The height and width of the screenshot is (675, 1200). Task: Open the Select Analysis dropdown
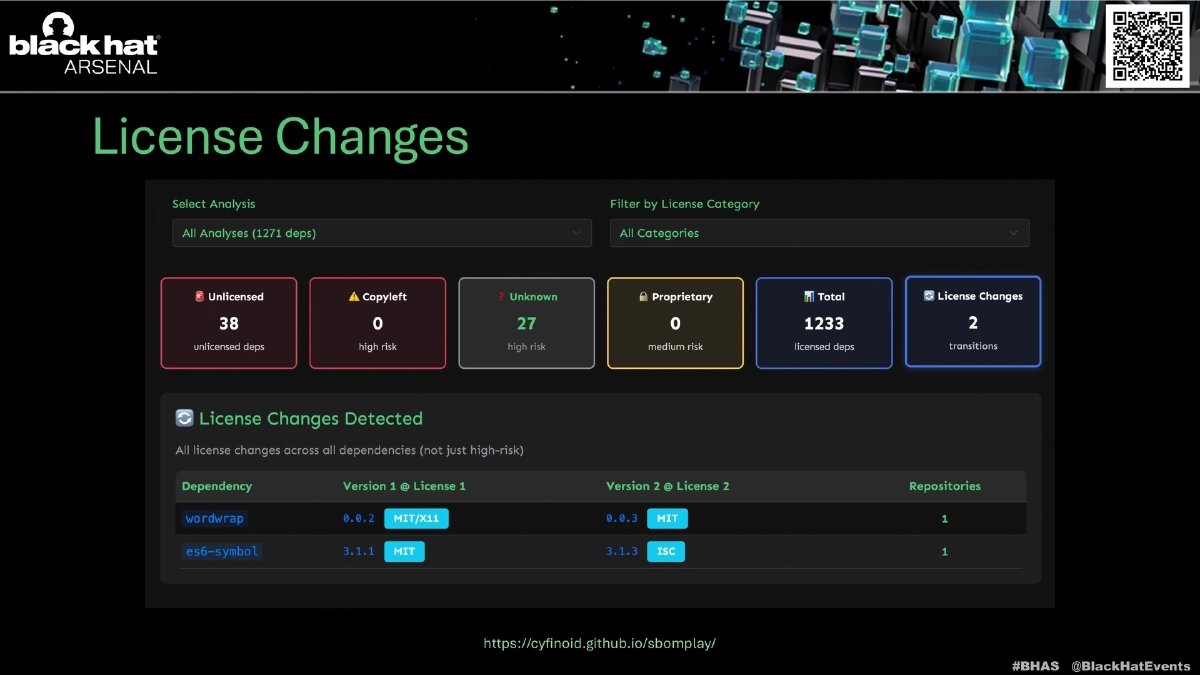click(381, 233)
